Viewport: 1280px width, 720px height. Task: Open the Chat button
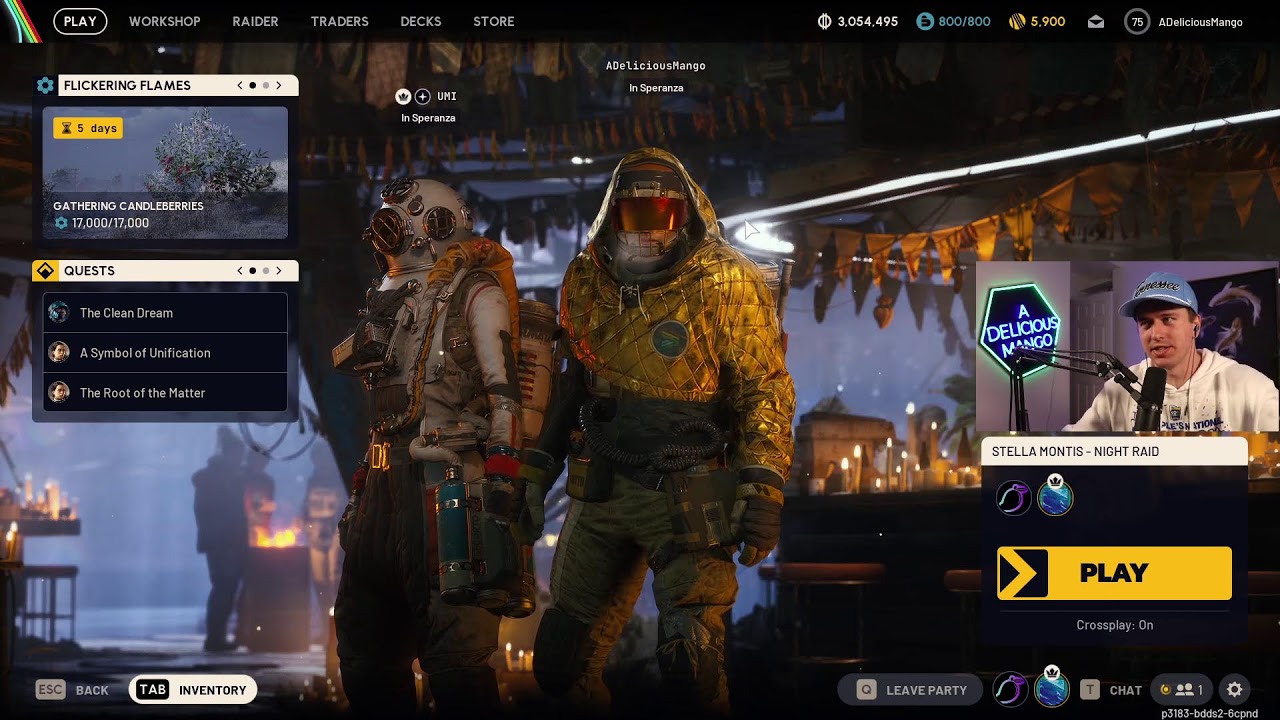[x=1111, y=690]
